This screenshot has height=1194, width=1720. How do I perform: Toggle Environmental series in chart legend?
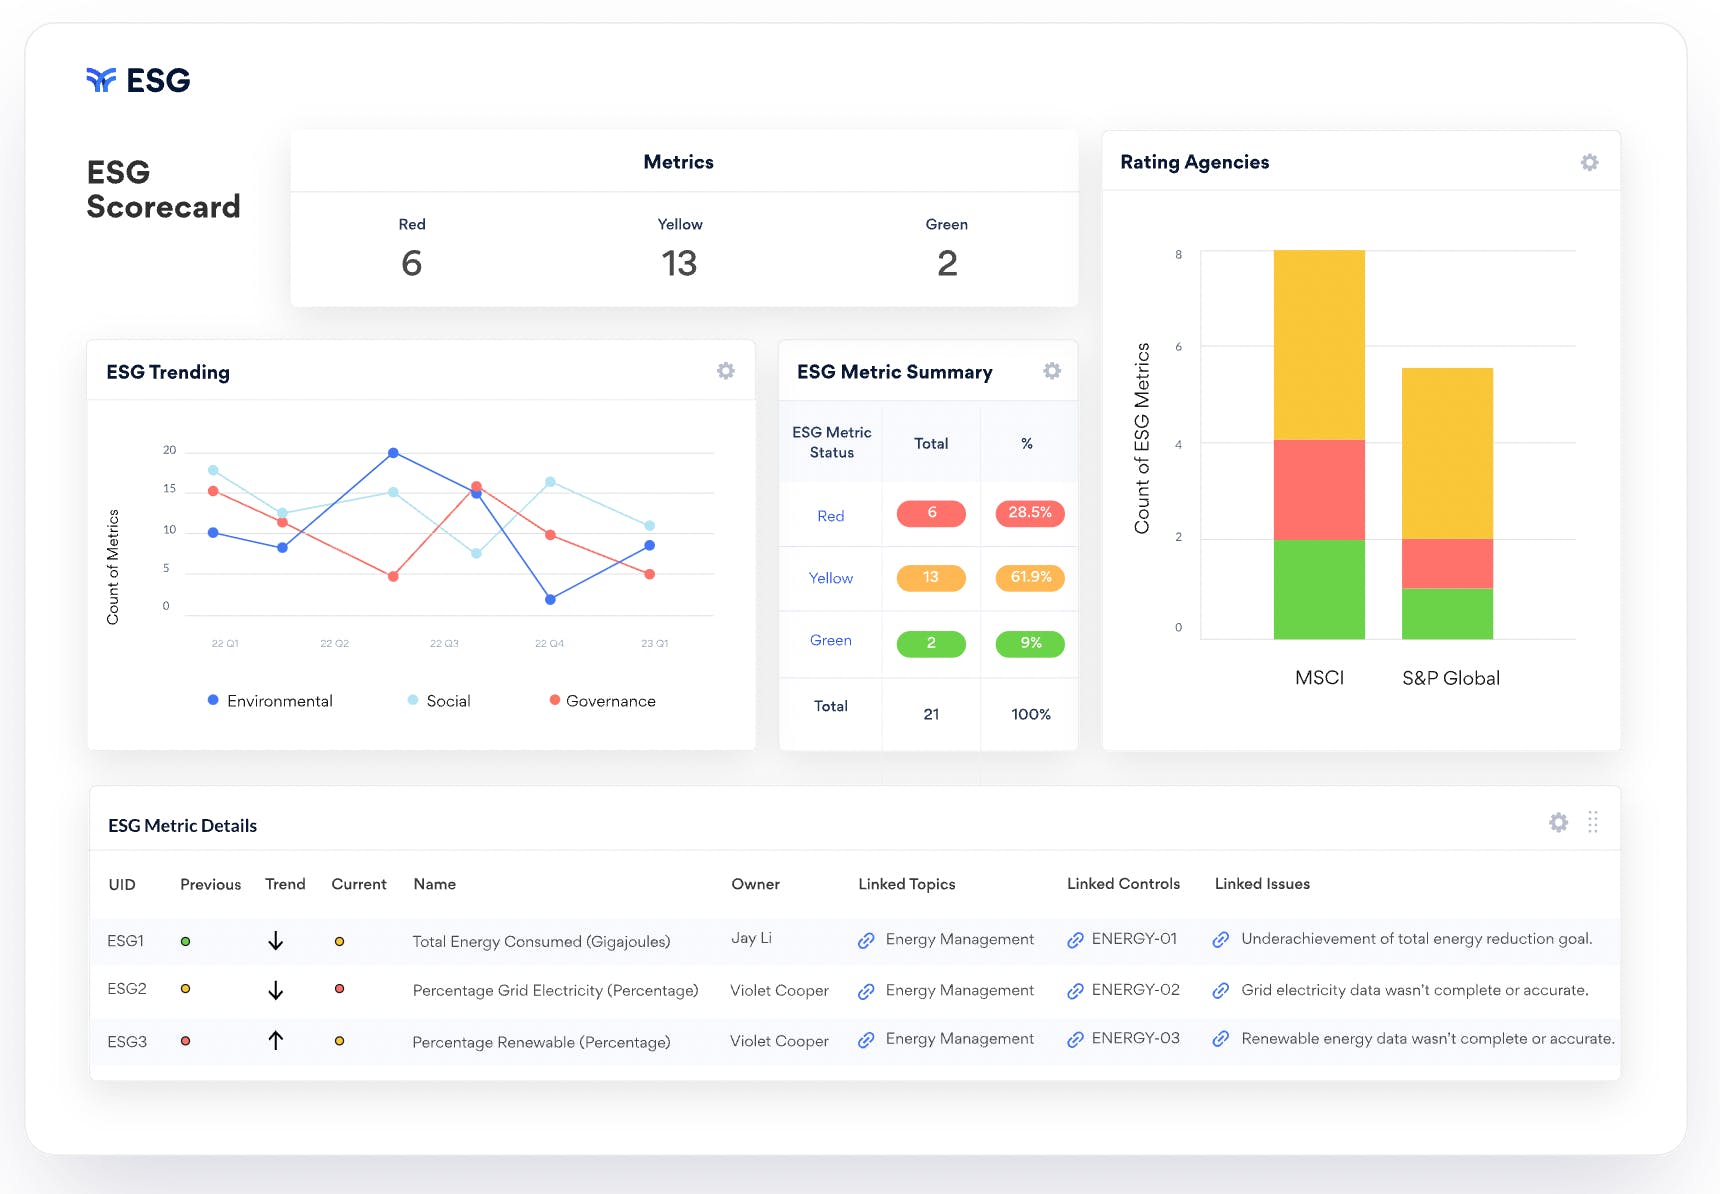[x=270, y=701]
